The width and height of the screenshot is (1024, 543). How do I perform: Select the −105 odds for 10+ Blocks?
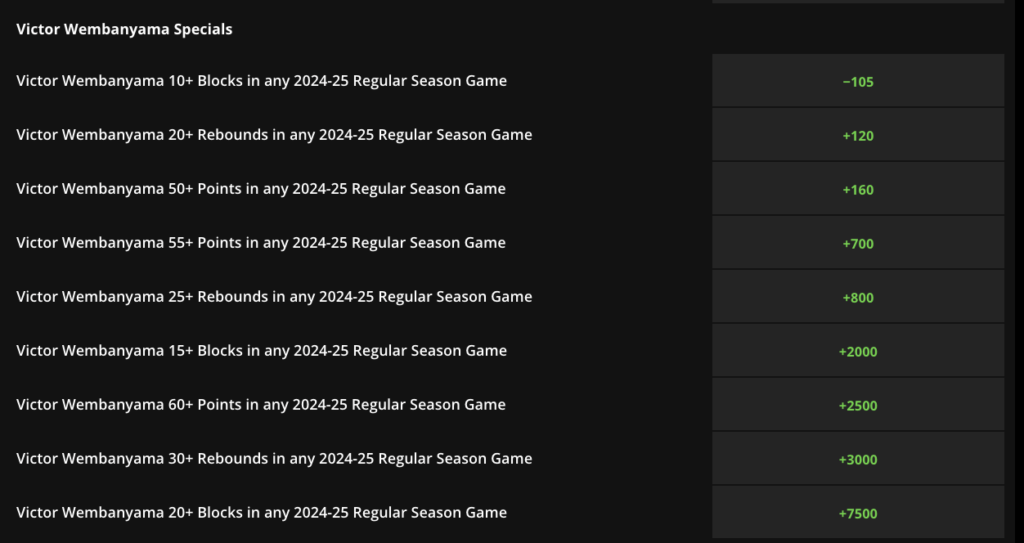858,81
